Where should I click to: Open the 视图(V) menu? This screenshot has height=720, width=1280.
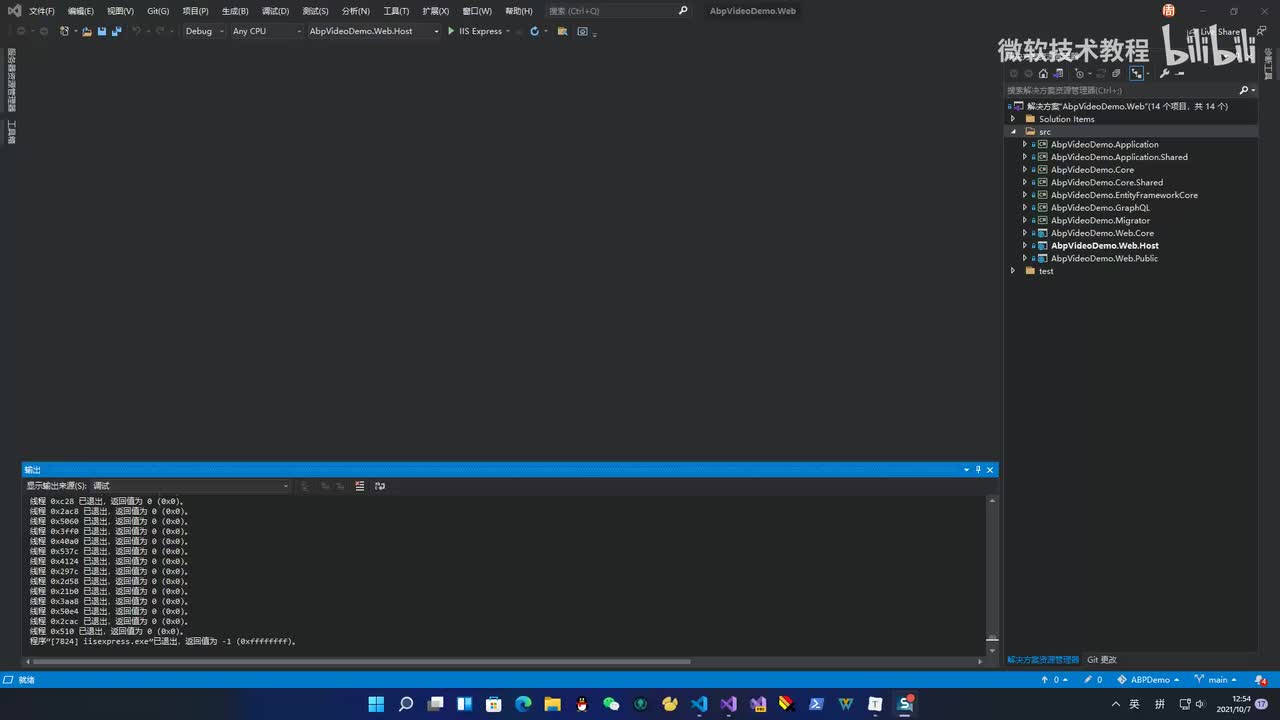click(120, 11)
